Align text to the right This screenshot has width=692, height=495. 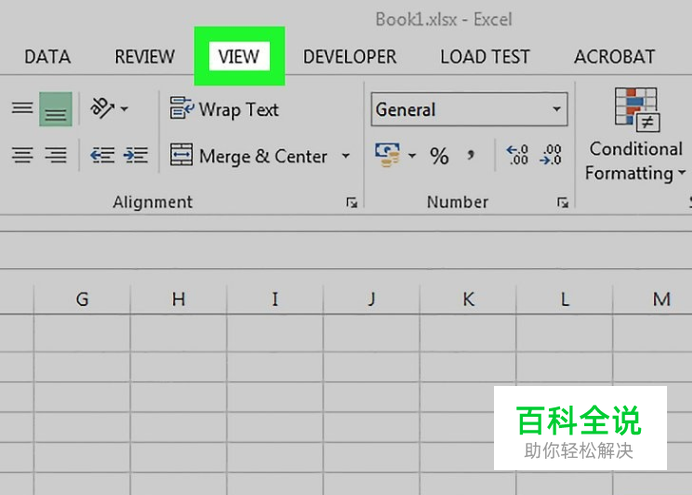coord(56,155)
